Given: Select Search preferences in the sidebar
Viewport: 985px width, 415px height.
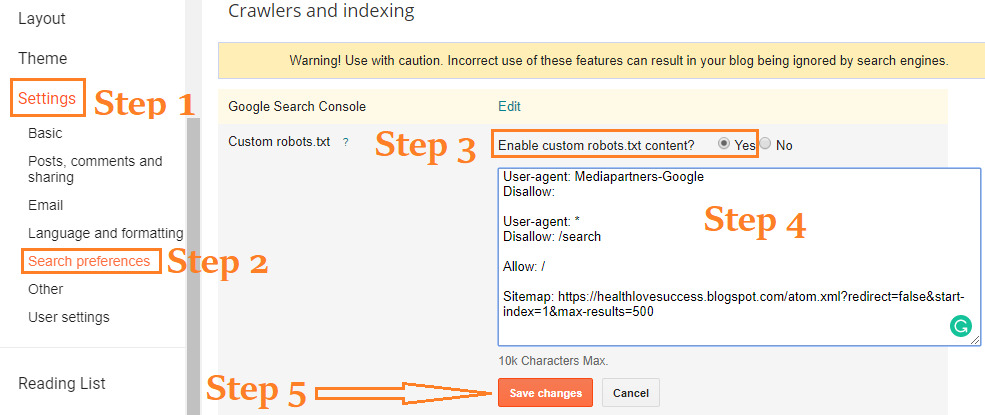Looking at the screenshot, I should coord(89,261).
